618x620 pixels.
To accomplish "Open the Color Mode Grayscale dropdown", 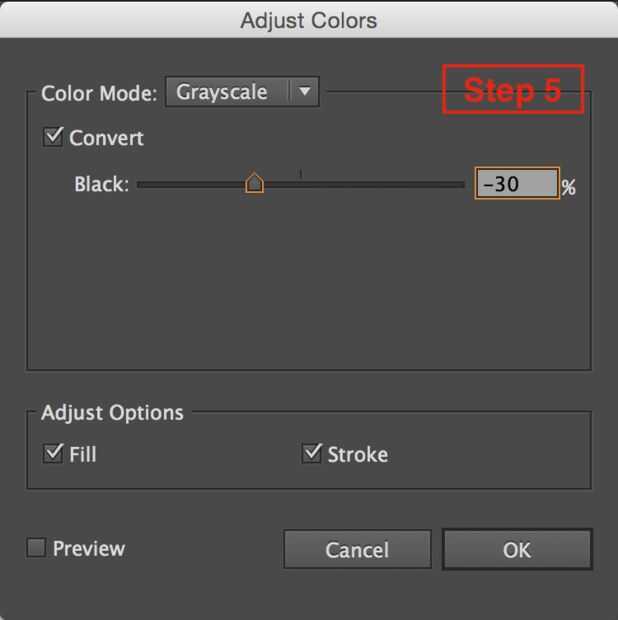I will click(x=228, y=93).
